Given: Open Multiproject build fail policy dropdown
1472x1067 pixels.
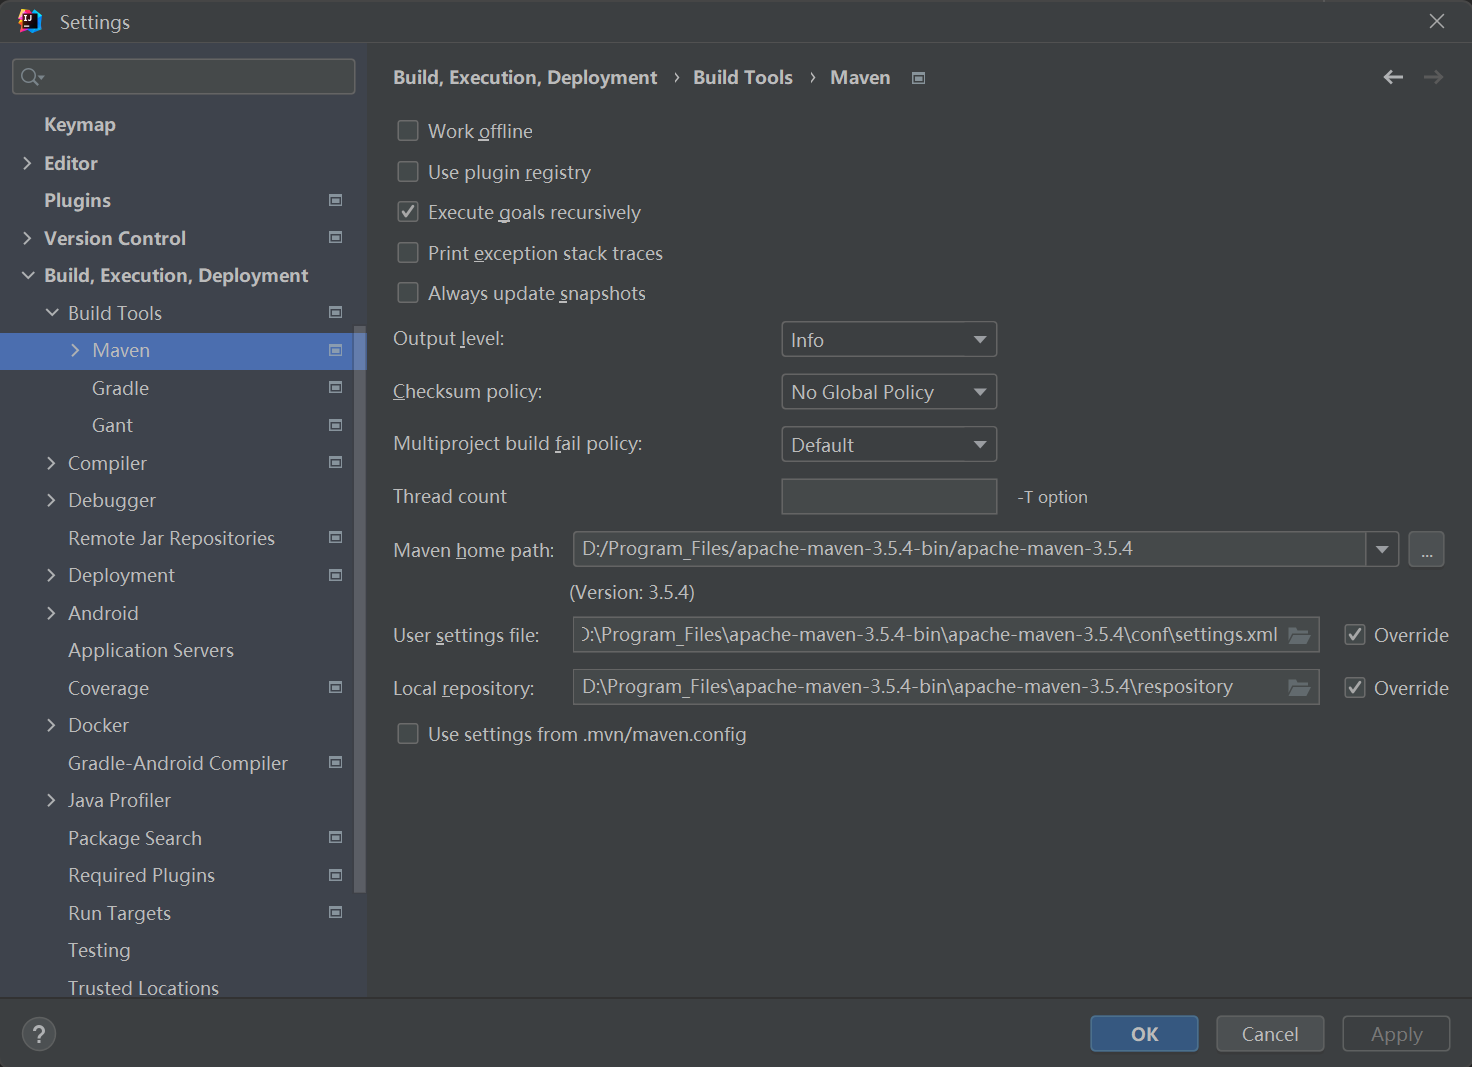Looking at the screenshot, I should [889, 444].
